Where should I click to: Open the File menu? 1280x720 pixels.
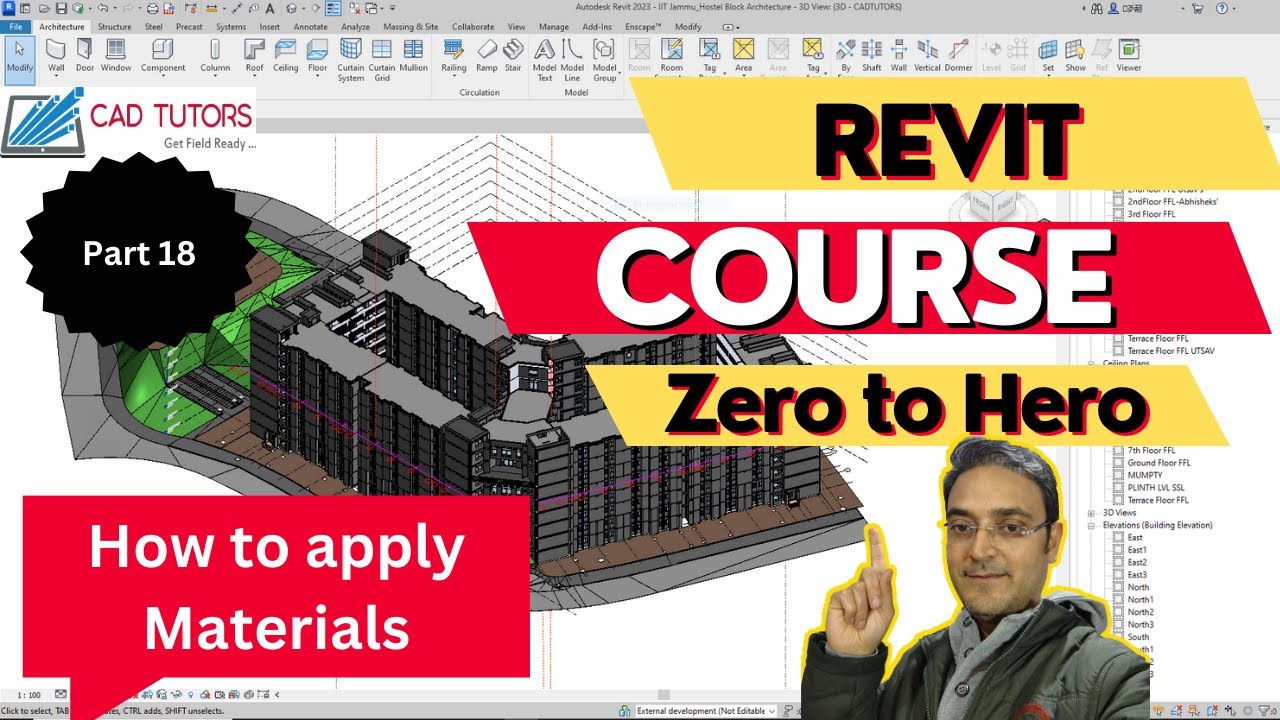click(x=16, y=27)
